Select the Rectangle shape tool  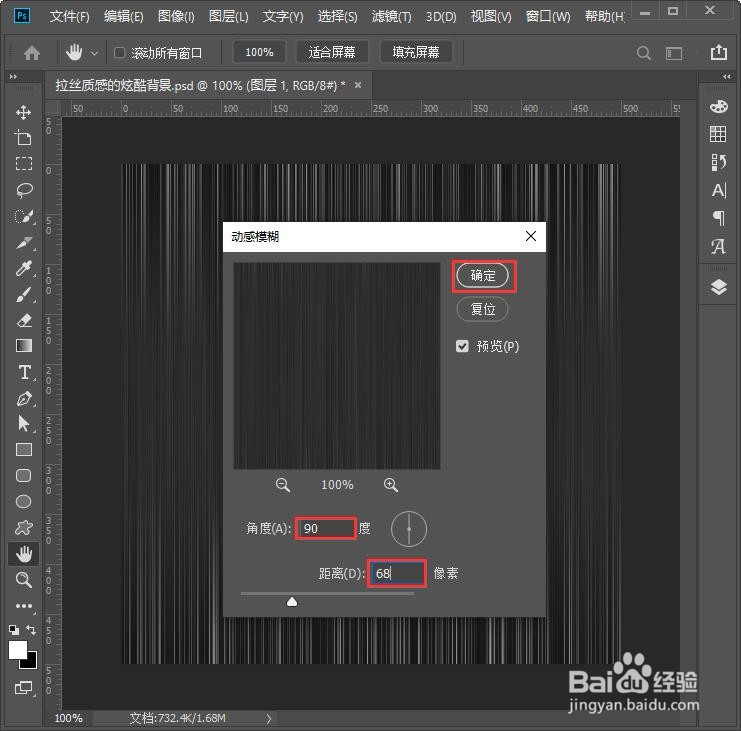[x=24, y=449]
